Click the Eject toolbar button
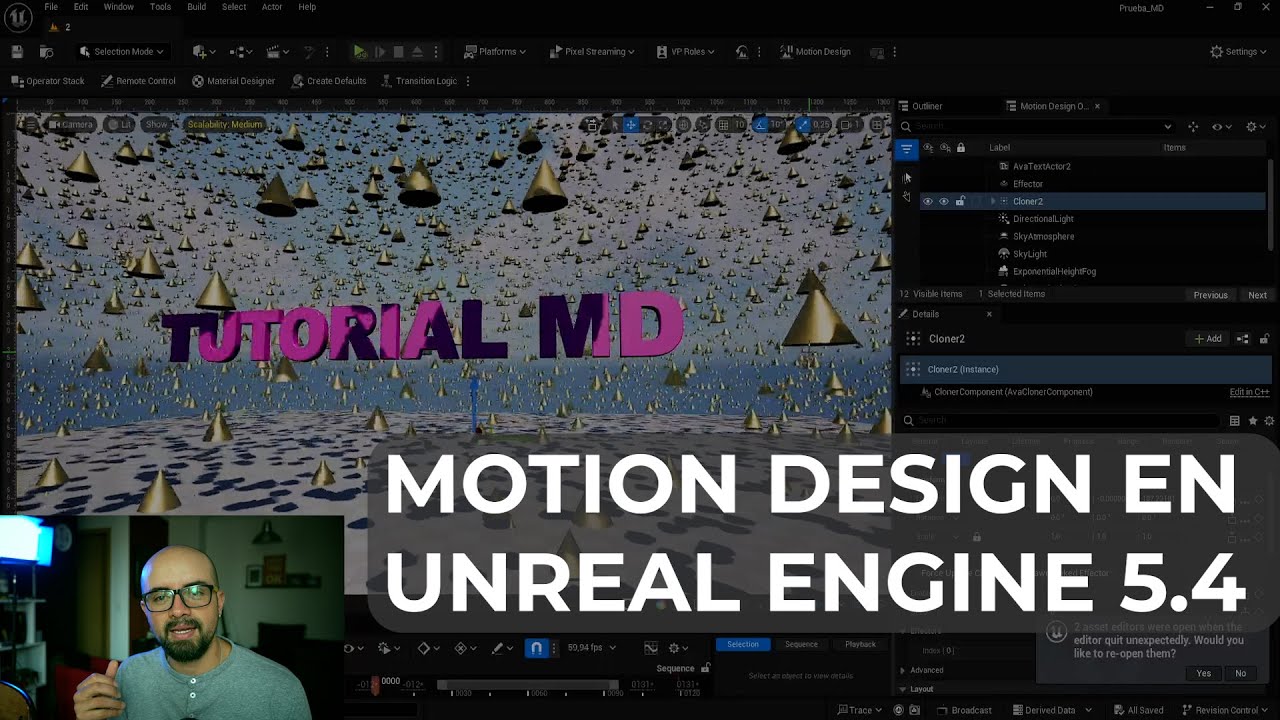The image size is (1280, 720). [417, 52]
